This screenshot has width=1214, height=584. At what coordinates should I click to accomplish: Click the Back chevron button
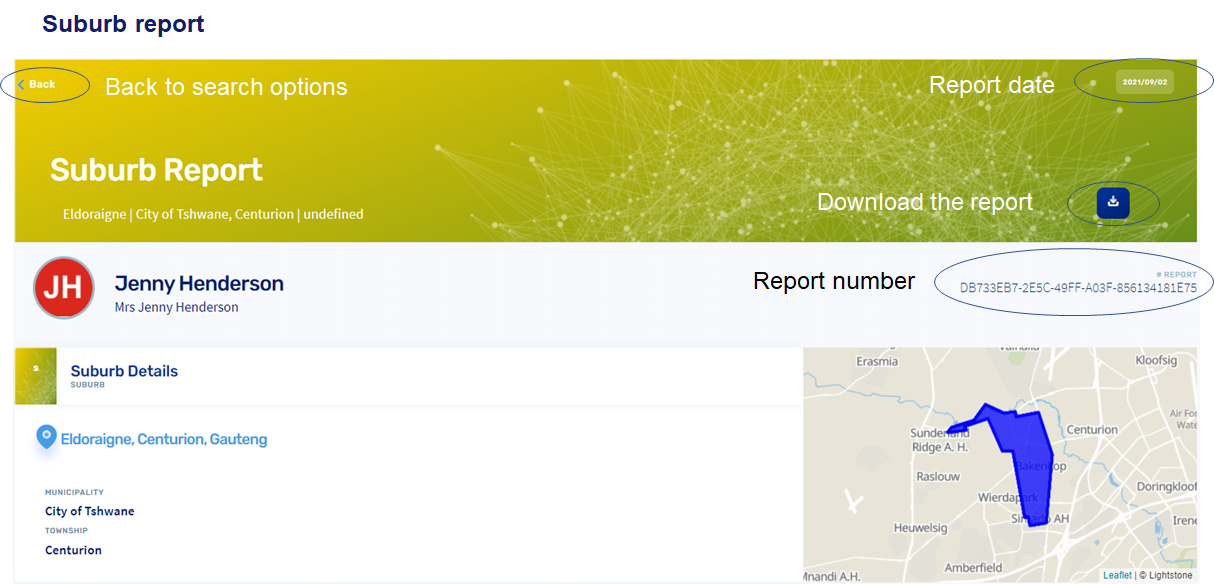tap(37, 85)
